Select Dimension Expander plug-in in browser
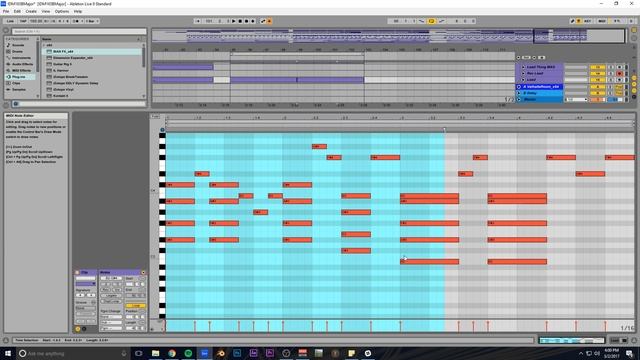Screen dimensions: 640x360 [x=73, y=58]
